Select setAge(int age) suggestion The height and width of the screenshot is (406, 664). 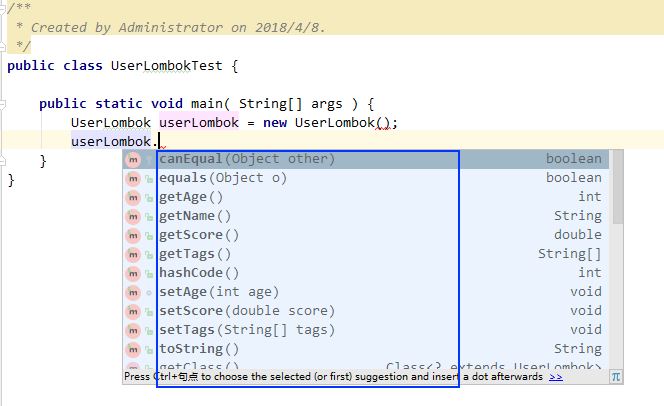366,293
